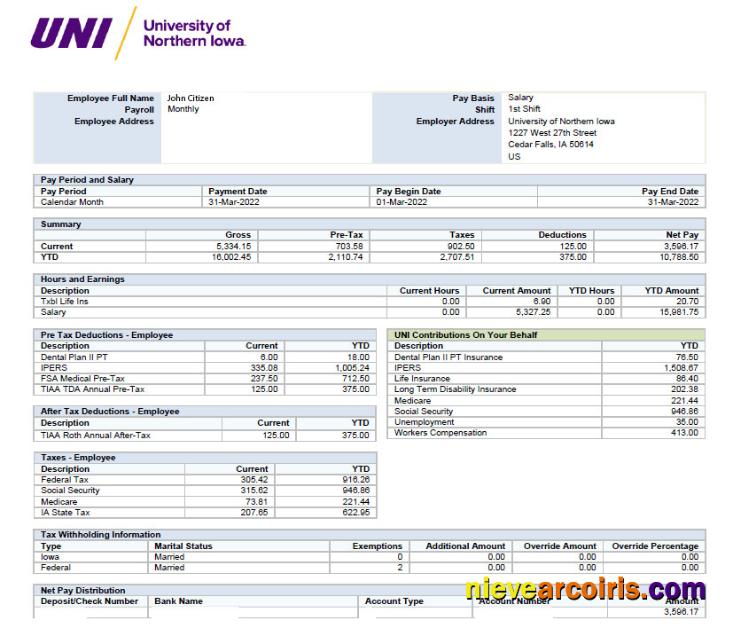733x636 pixels.
Task: Select the Taxes - Employee section header
Action: [78, 457]
